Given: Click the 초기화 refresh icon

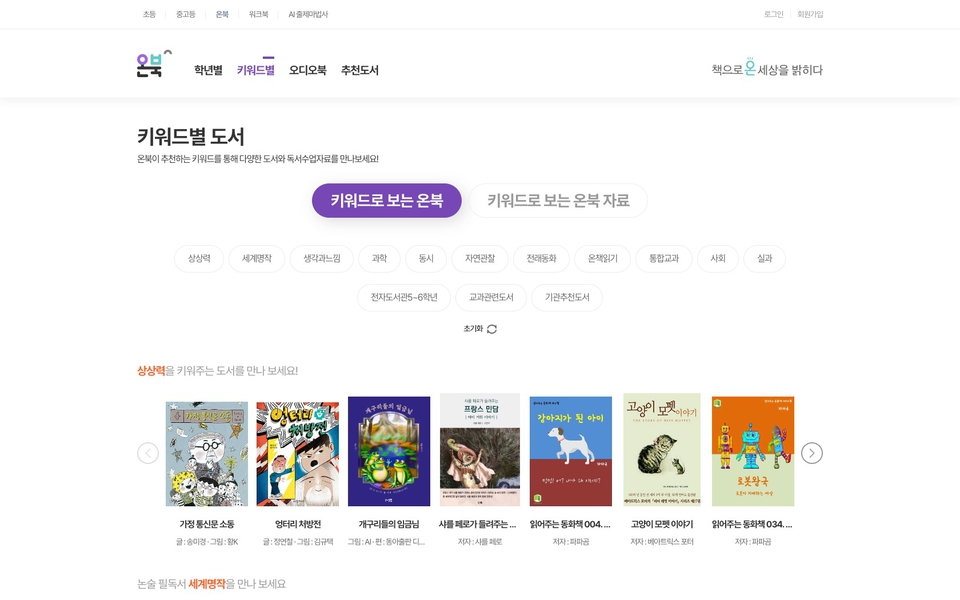Looking at the screenshot, I should 491,329.
